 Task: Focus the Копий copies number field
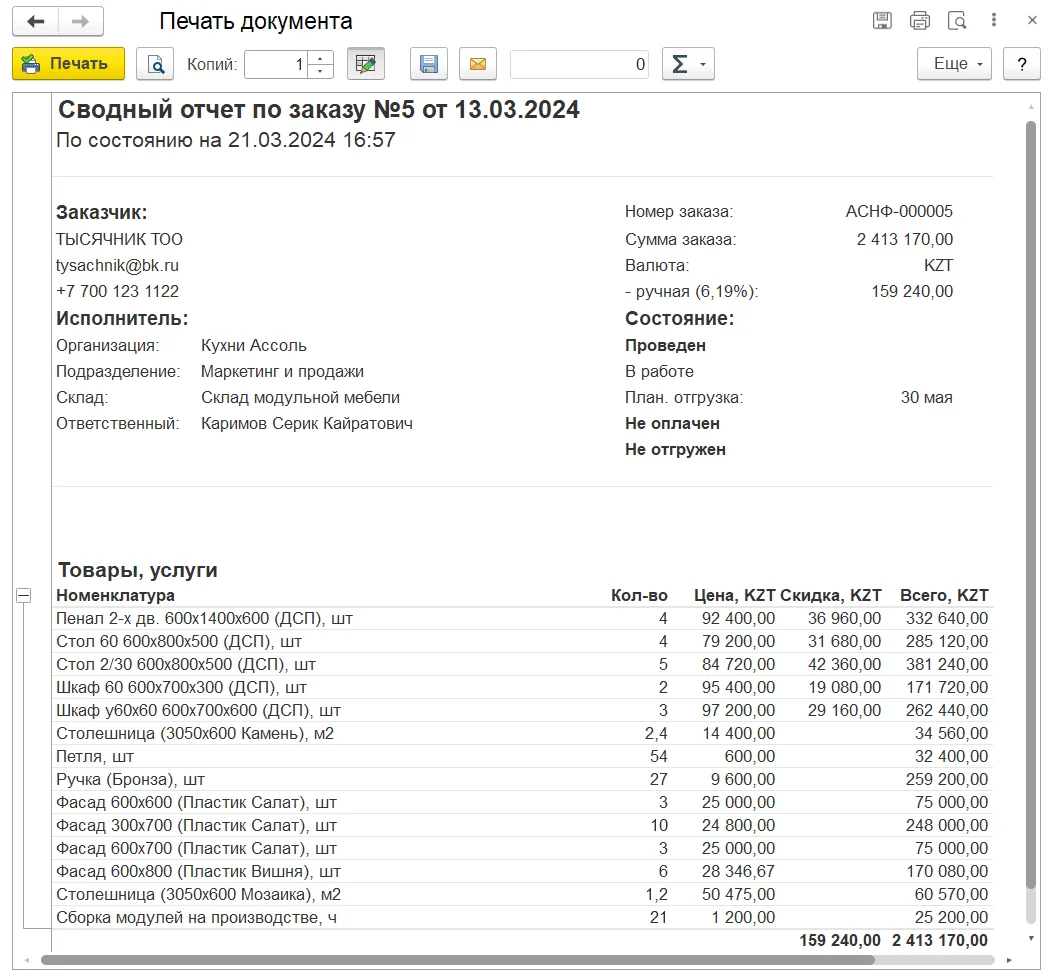[x=276, y=64]
